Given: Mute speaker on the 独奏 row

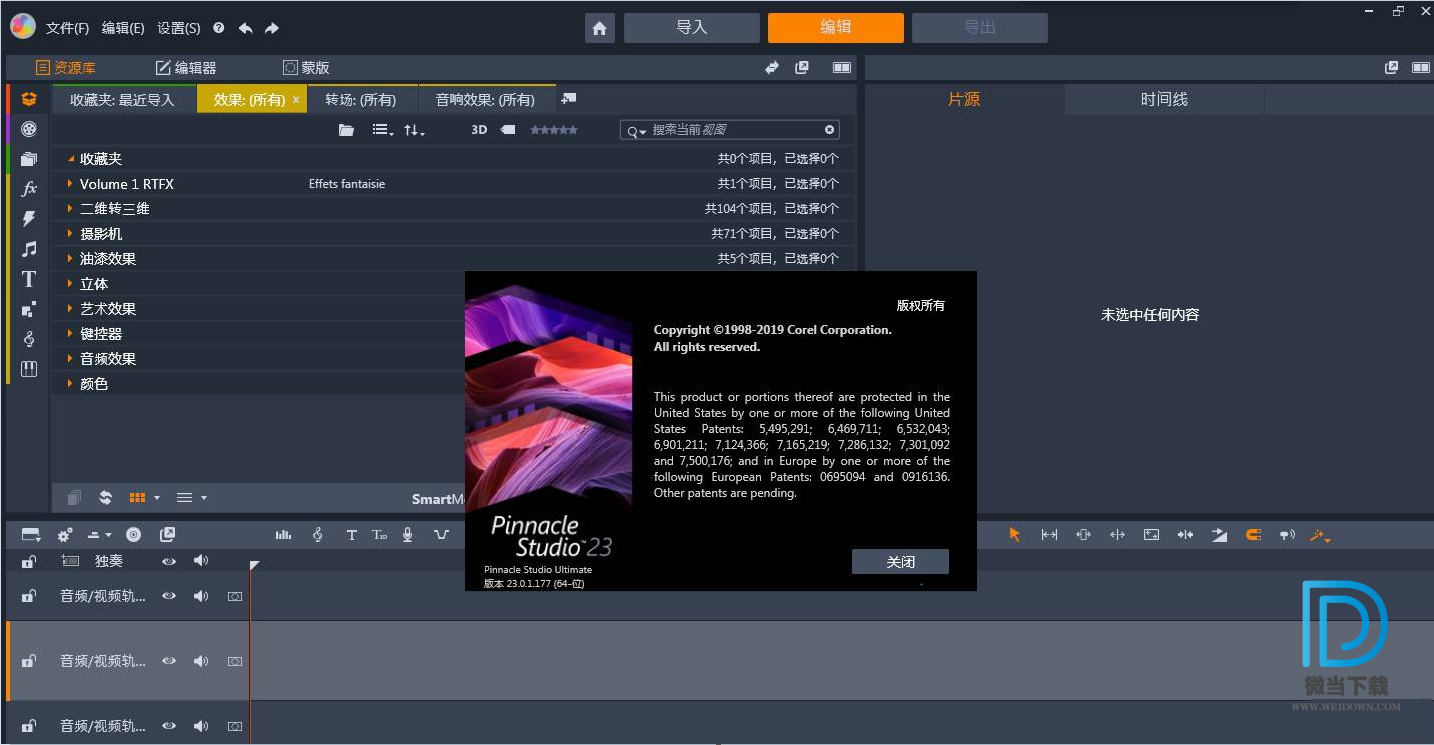Looking at the screenshot, I should coord(201,561).
